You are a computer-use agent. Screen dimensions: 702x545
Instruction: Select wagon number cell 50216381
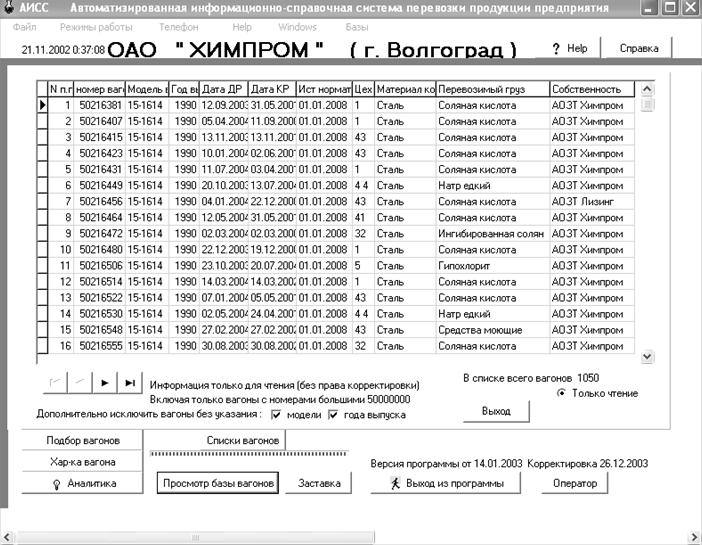(x=100, y=105)
